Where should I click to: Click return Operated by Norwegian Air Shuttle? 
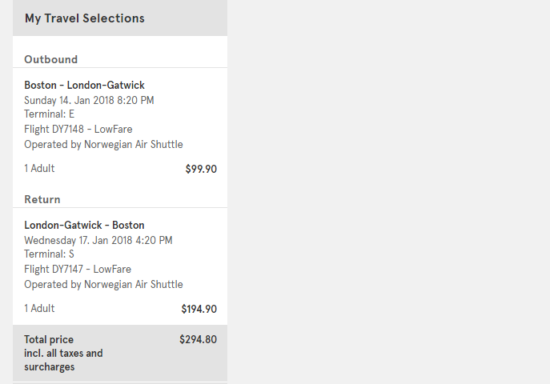pos(103,284)
